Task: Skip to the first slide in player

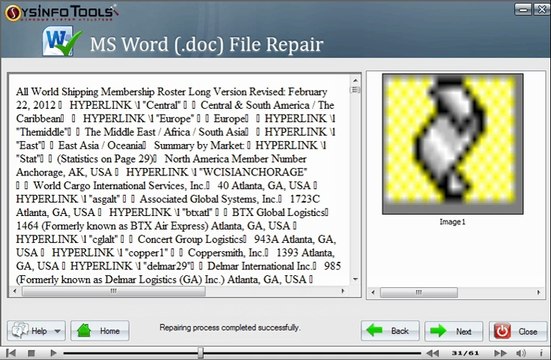Action: click(11, 353)
